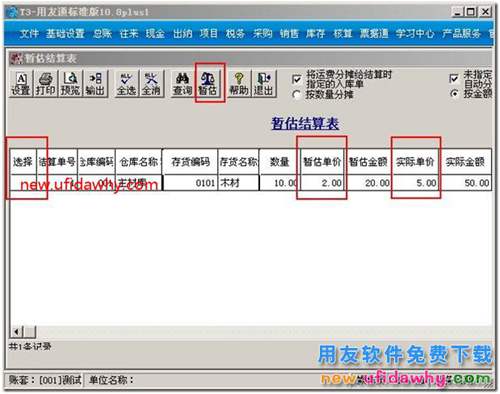Open 帮助 (Help) toolbar icon
500x394 pixels.
tap(239, 84)
